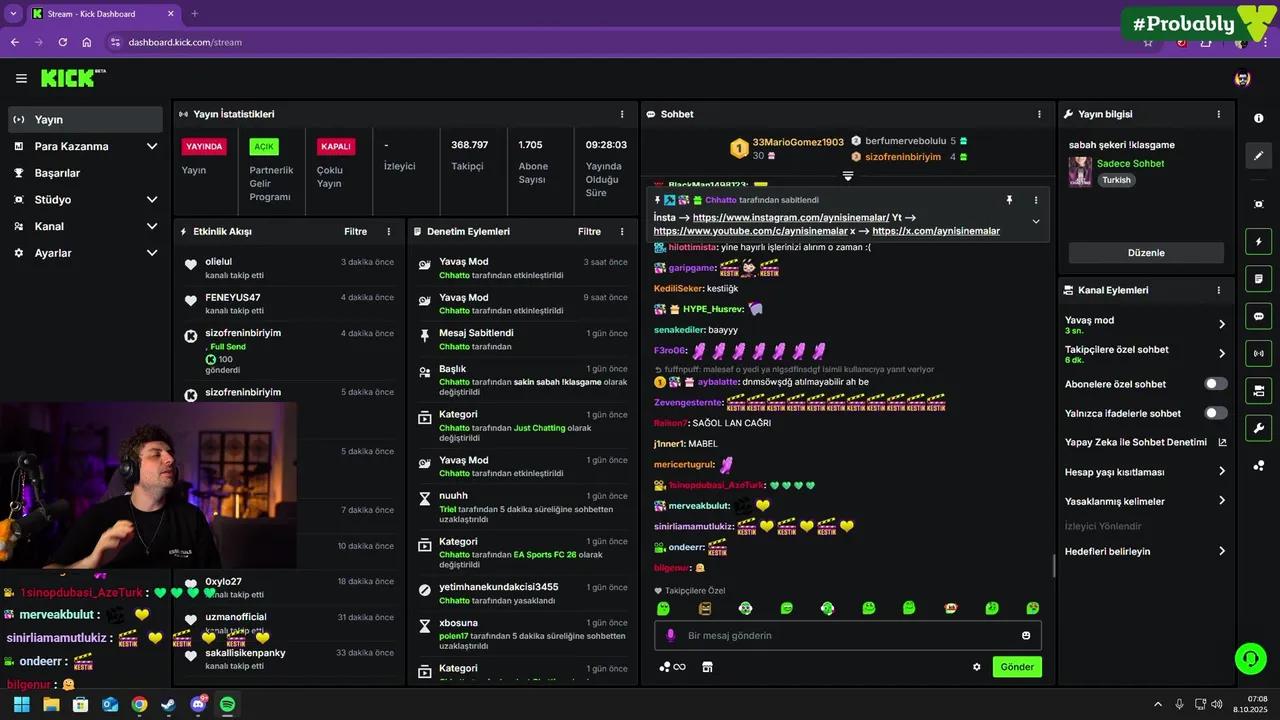1280x720 pixels.
Task: Open Yapay Zeka ile Sohbet Denetimi
Action: click(x=1145, y=442)
